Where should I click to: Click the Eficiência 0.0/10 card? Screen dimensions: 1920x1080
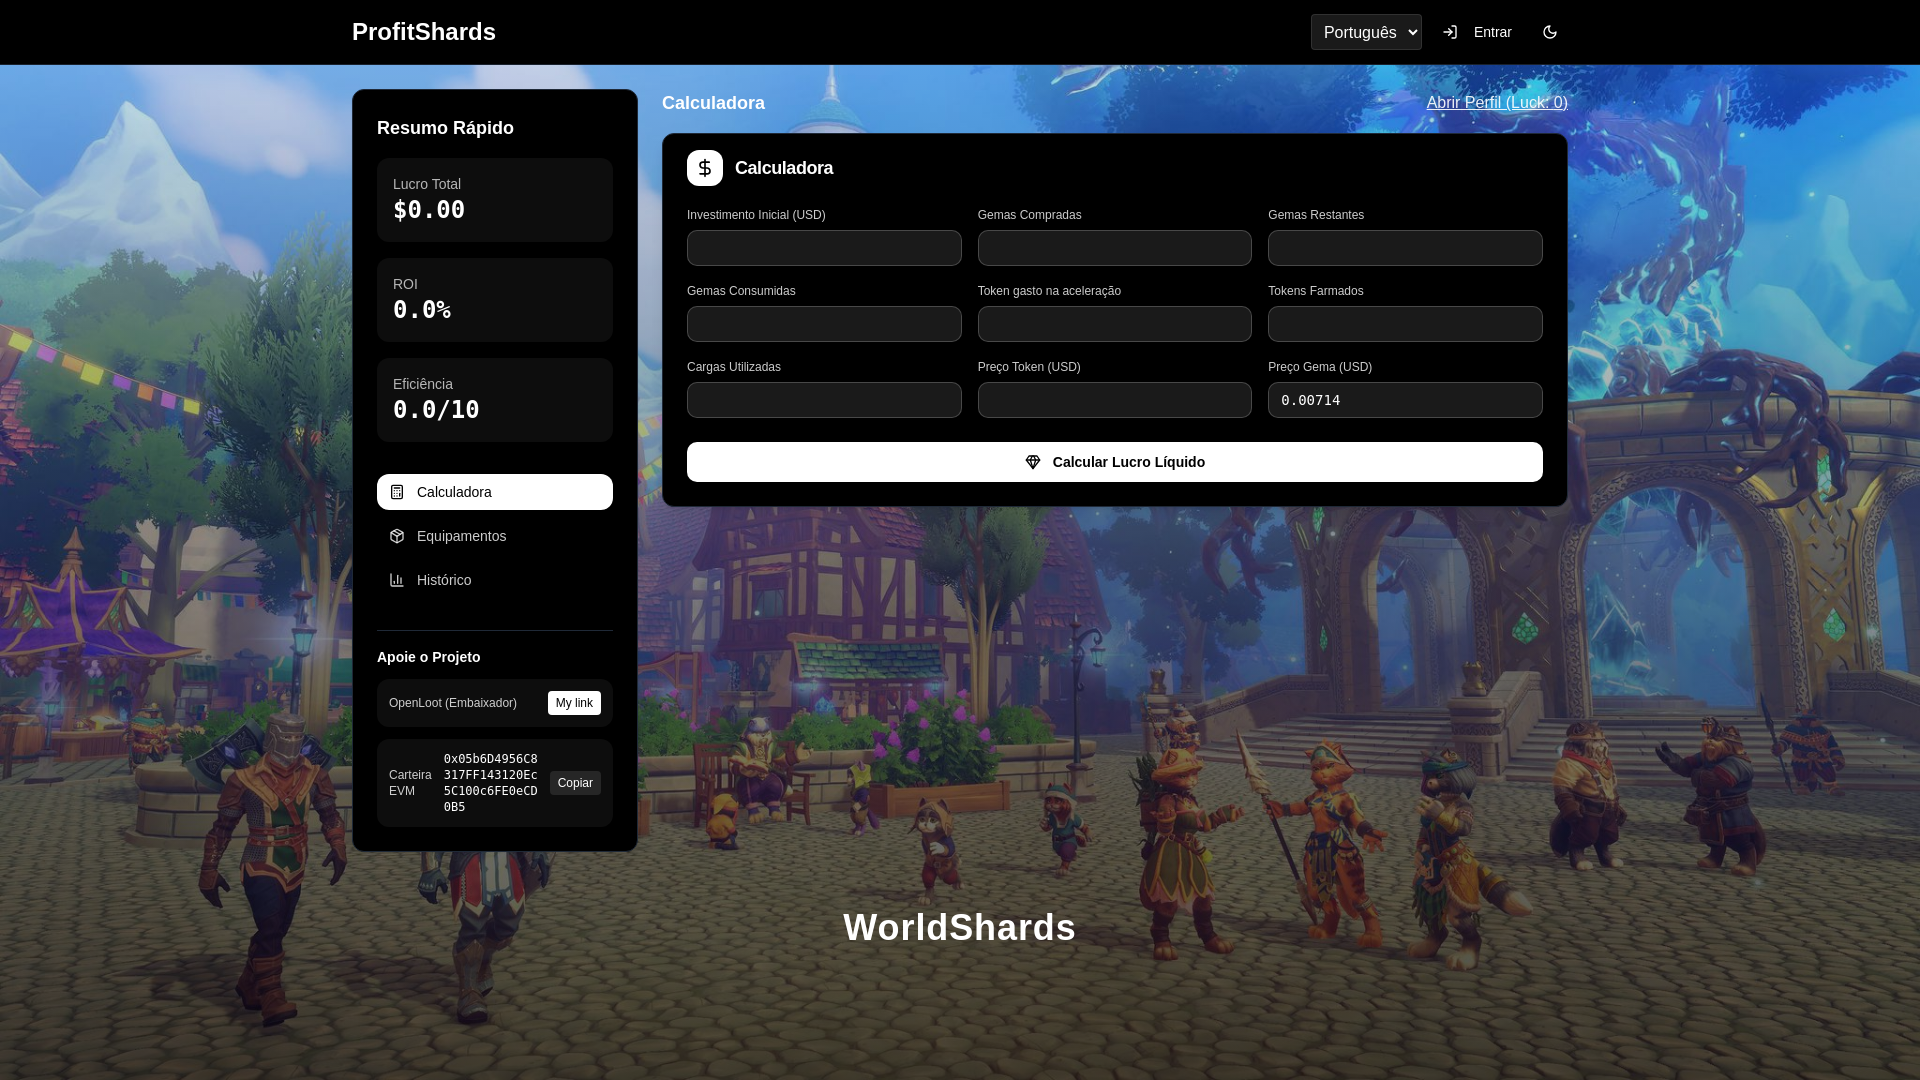point(495,400)
